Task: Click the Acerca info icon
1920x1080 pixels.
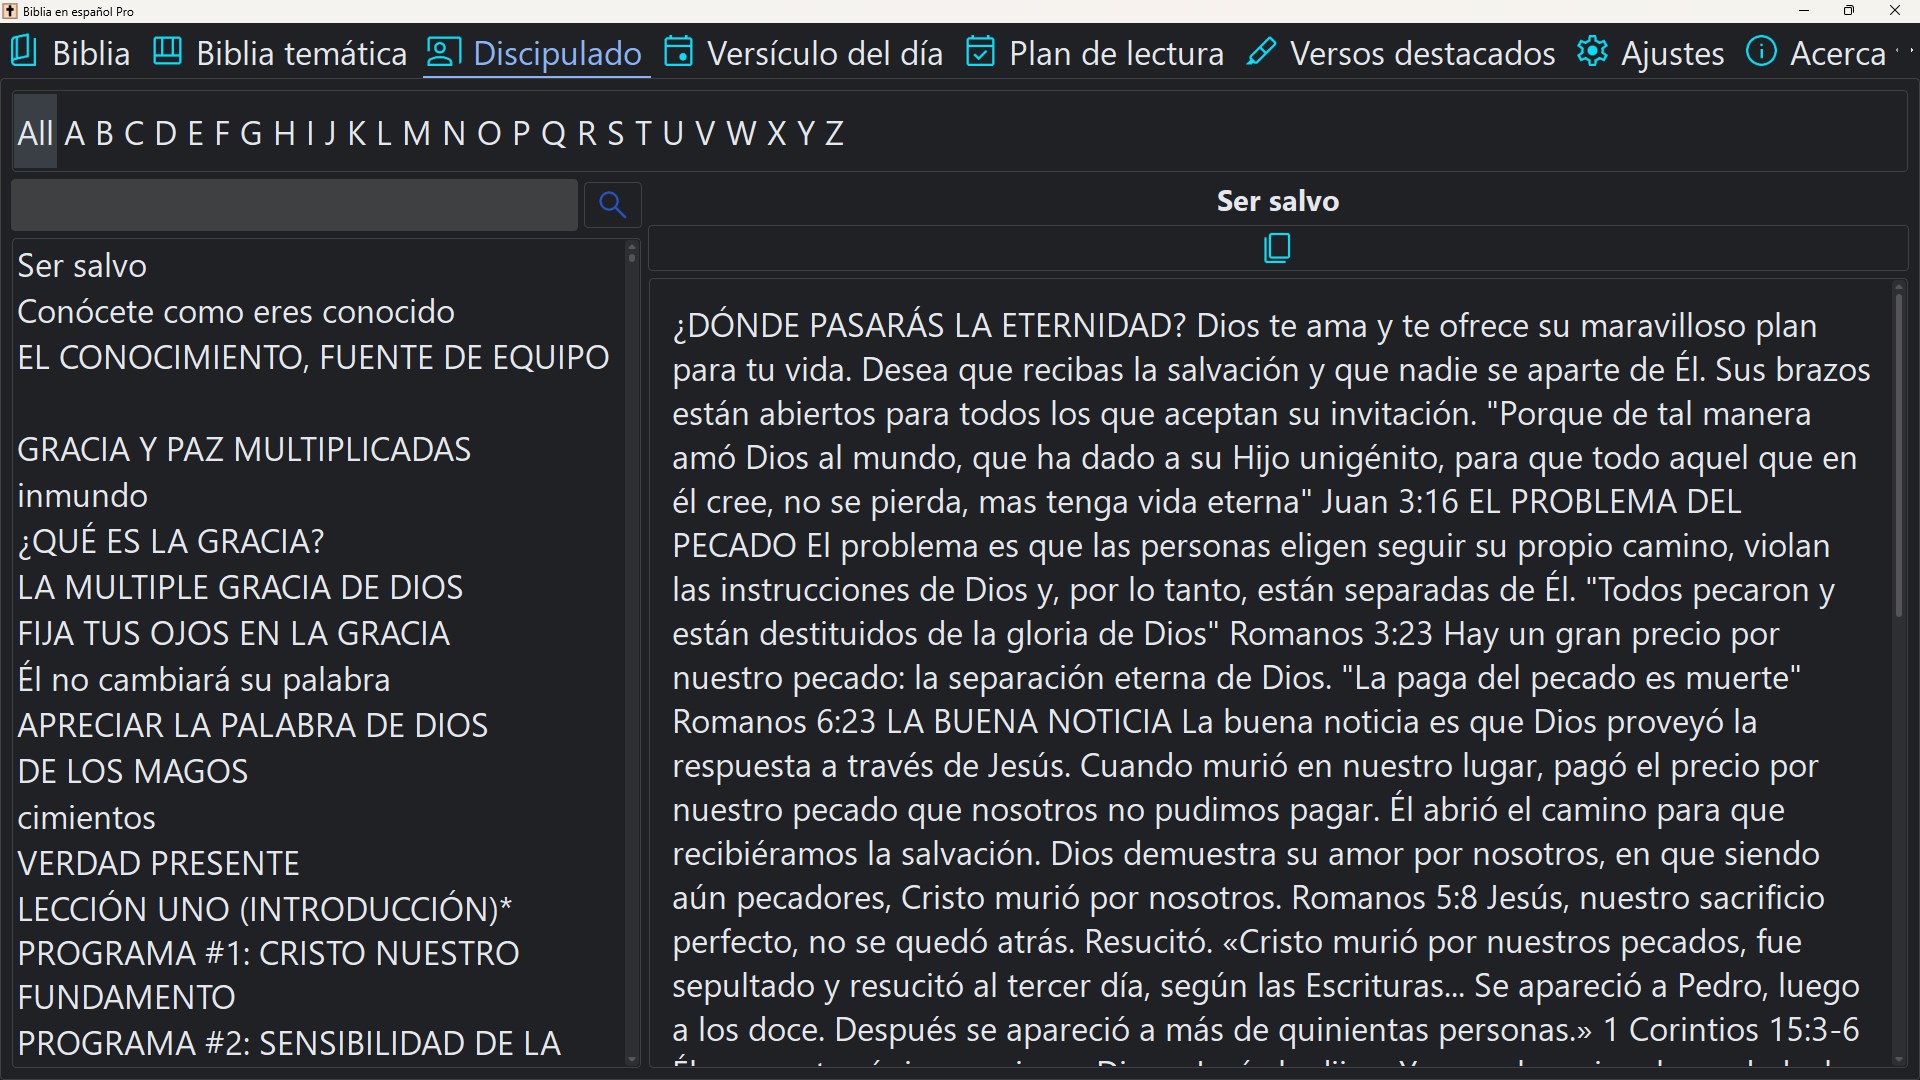Action: (x=1762, y=51)
